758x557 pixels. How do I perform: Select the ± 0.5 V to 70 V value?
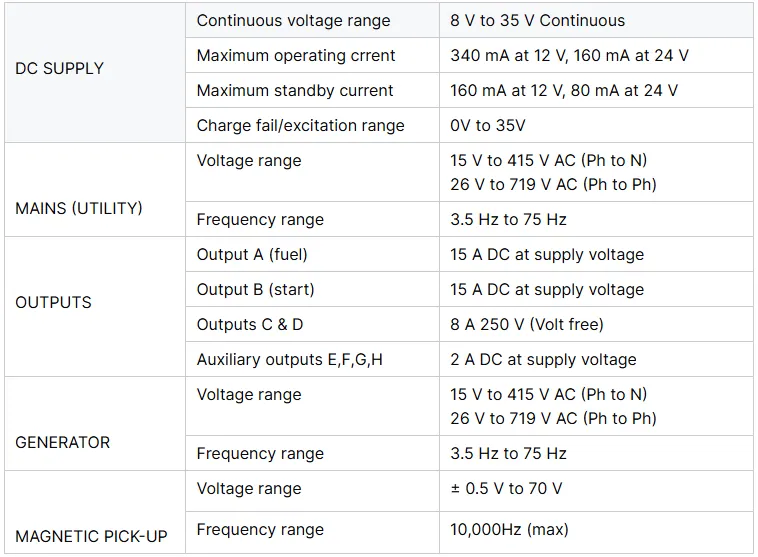pyautogui.click(x=506, y=488)
